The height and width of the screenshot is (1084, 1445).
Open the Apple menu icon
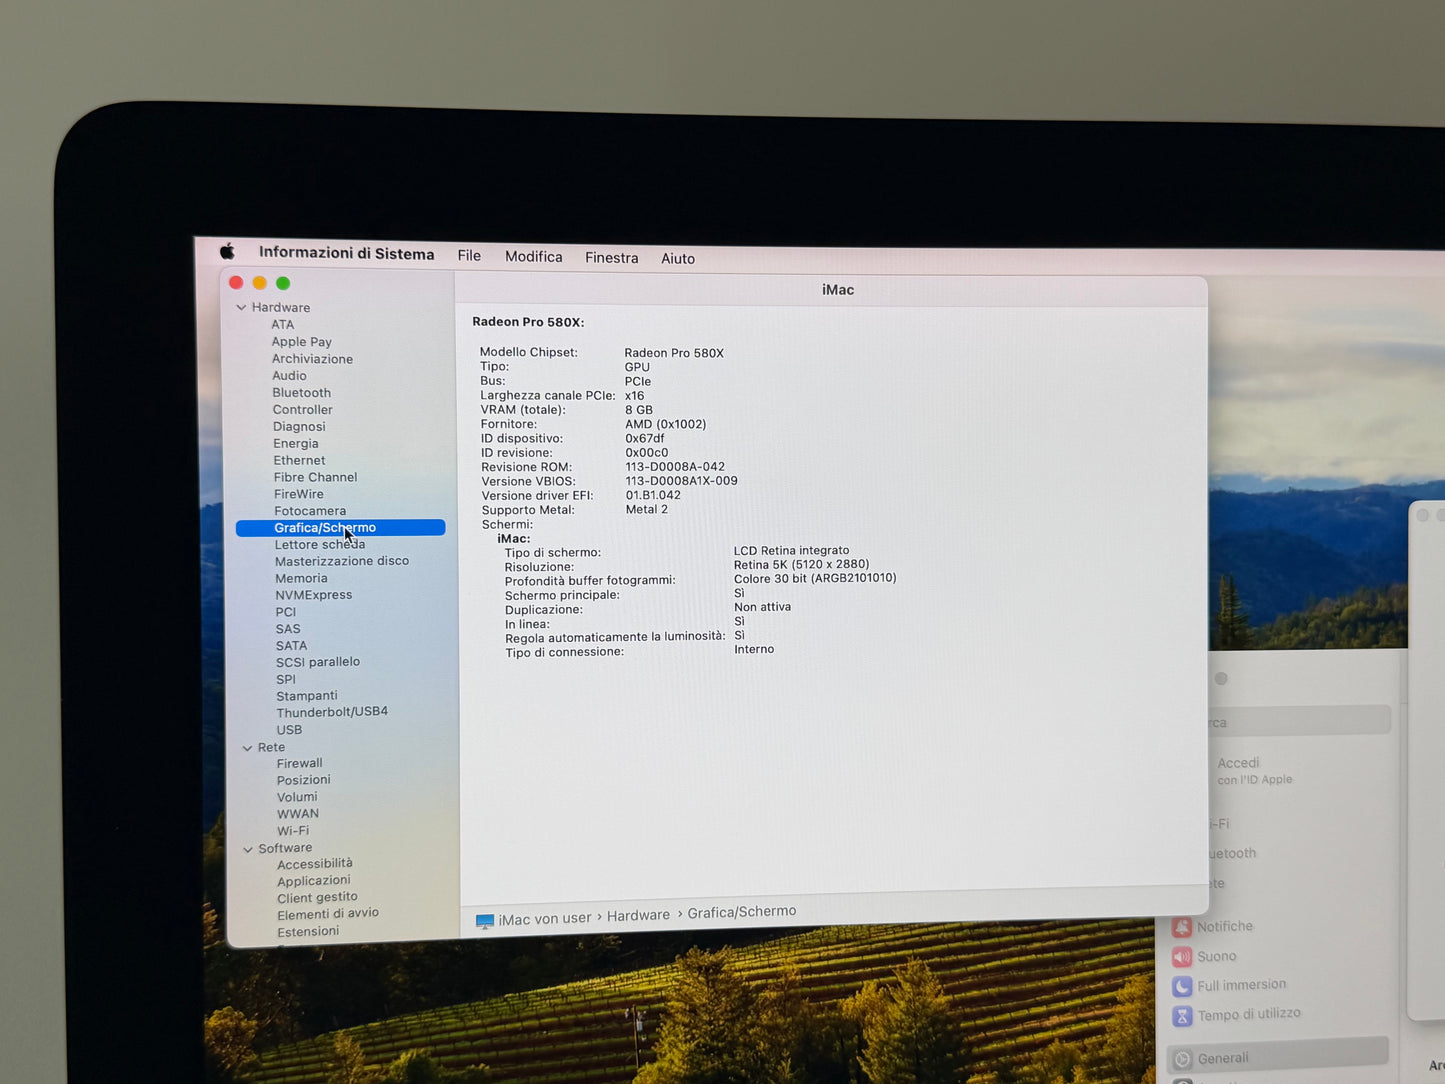point(227,252)
